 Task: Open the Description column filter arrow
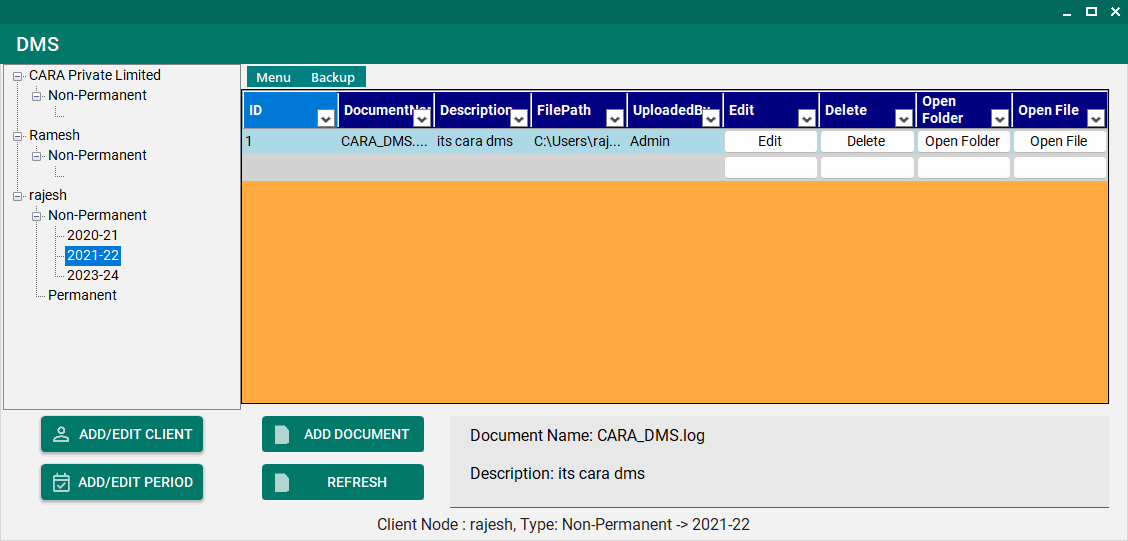[518, 119]
